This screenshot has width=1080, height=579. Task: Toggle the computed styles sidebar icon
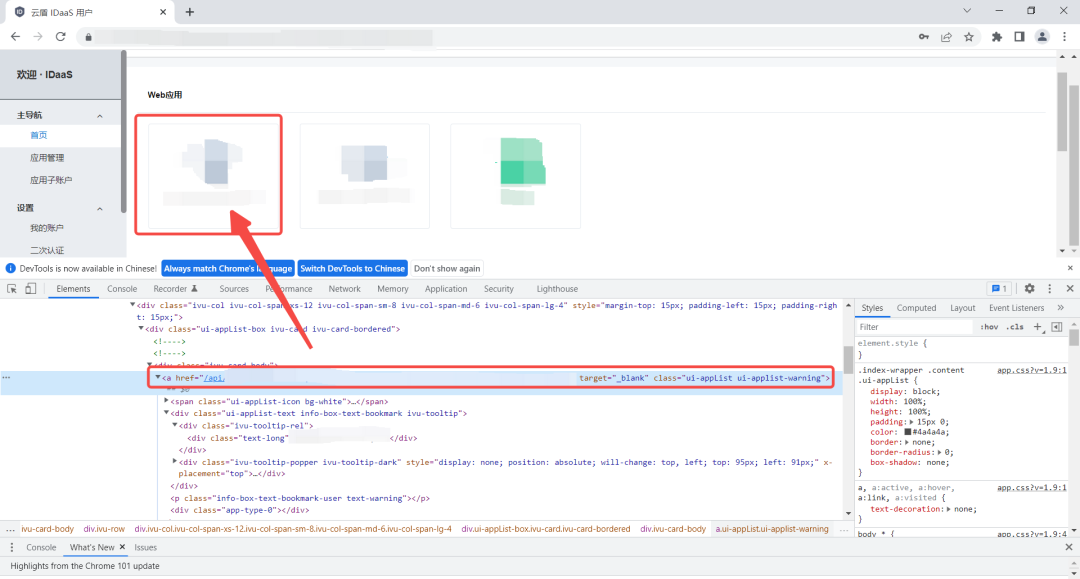click(x=1057, y=327)
